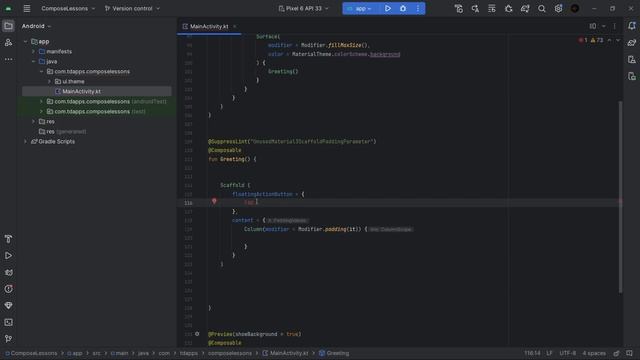Run the app with the play button
This screenshot has height=360, width=640.
click(x=388, y=8)
